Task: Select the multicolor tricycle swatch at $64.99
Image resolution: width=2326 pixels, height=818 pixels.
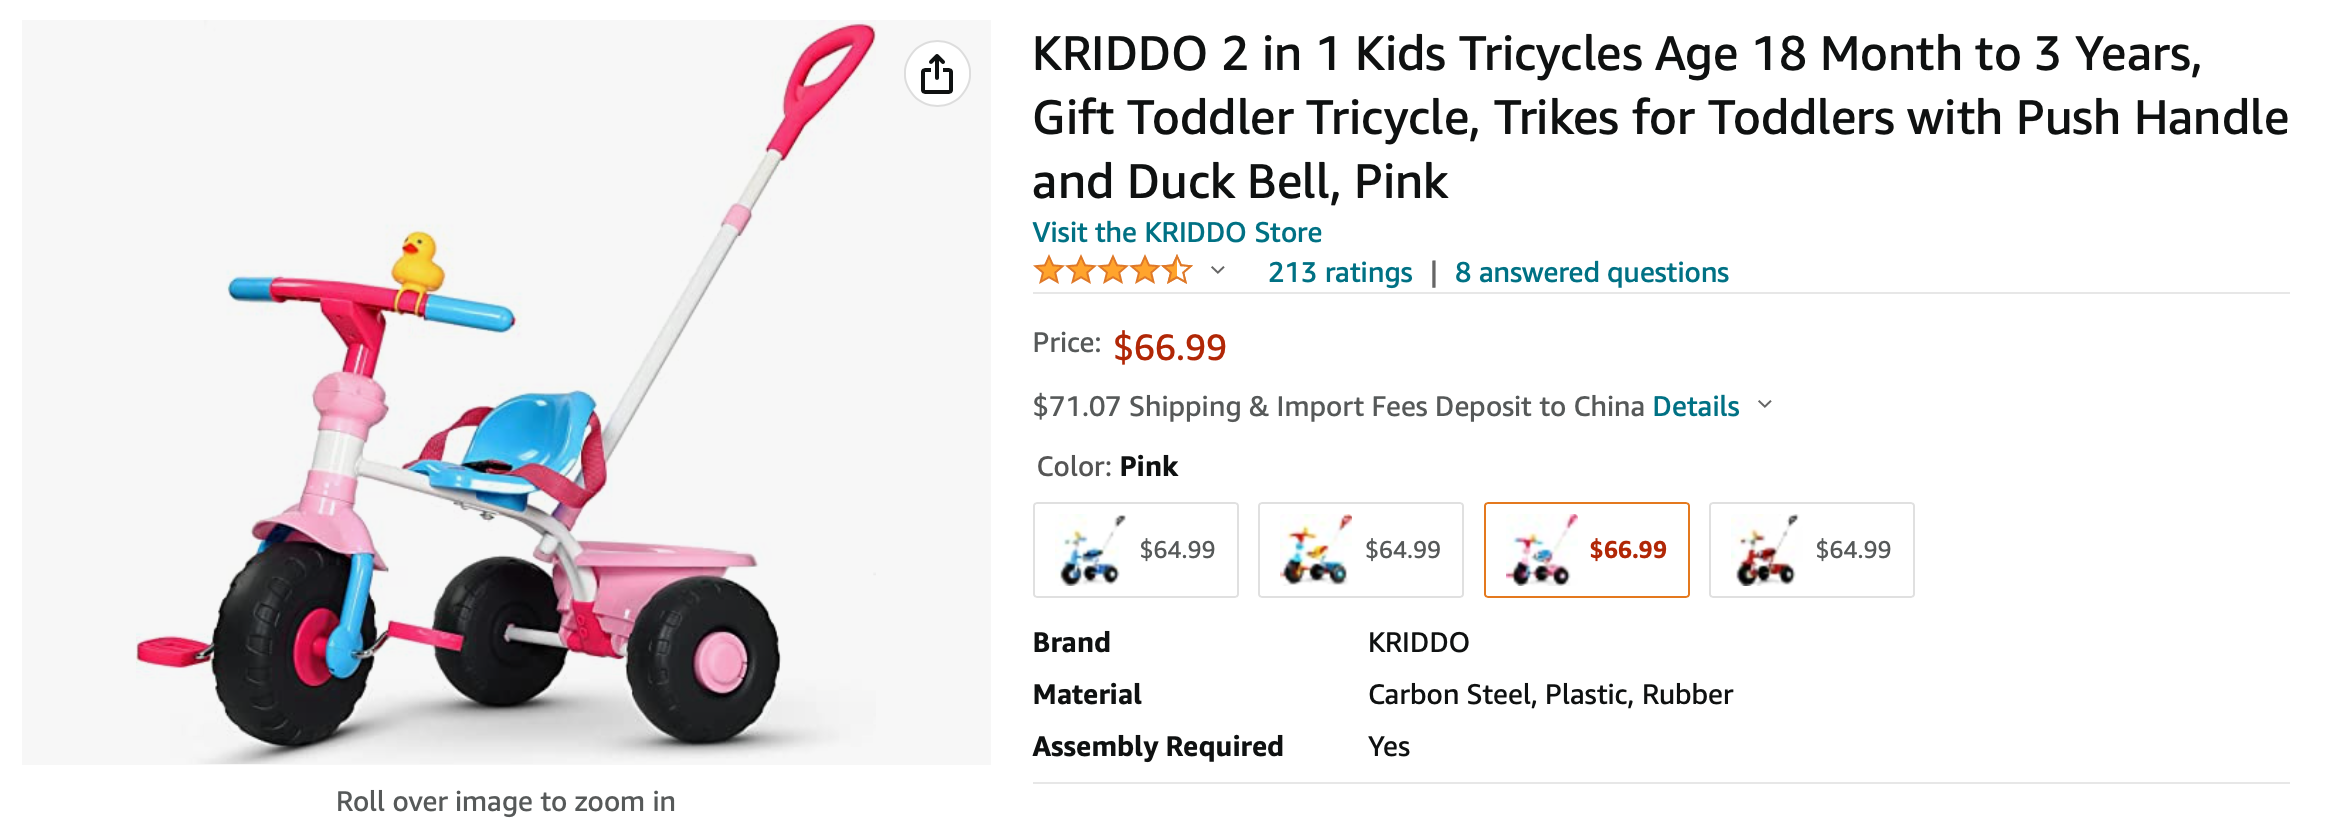Action: pyautogui.click(x=1361, y=550)
